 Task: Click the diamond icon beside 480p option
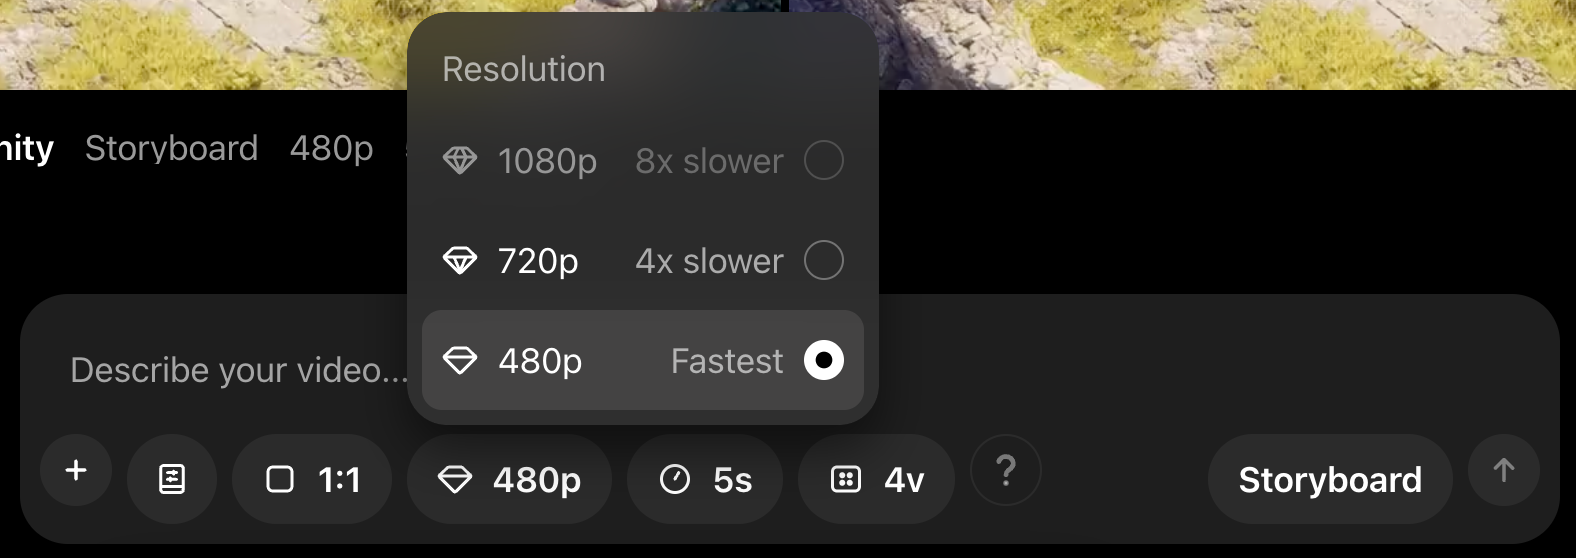tap(460, 360)
